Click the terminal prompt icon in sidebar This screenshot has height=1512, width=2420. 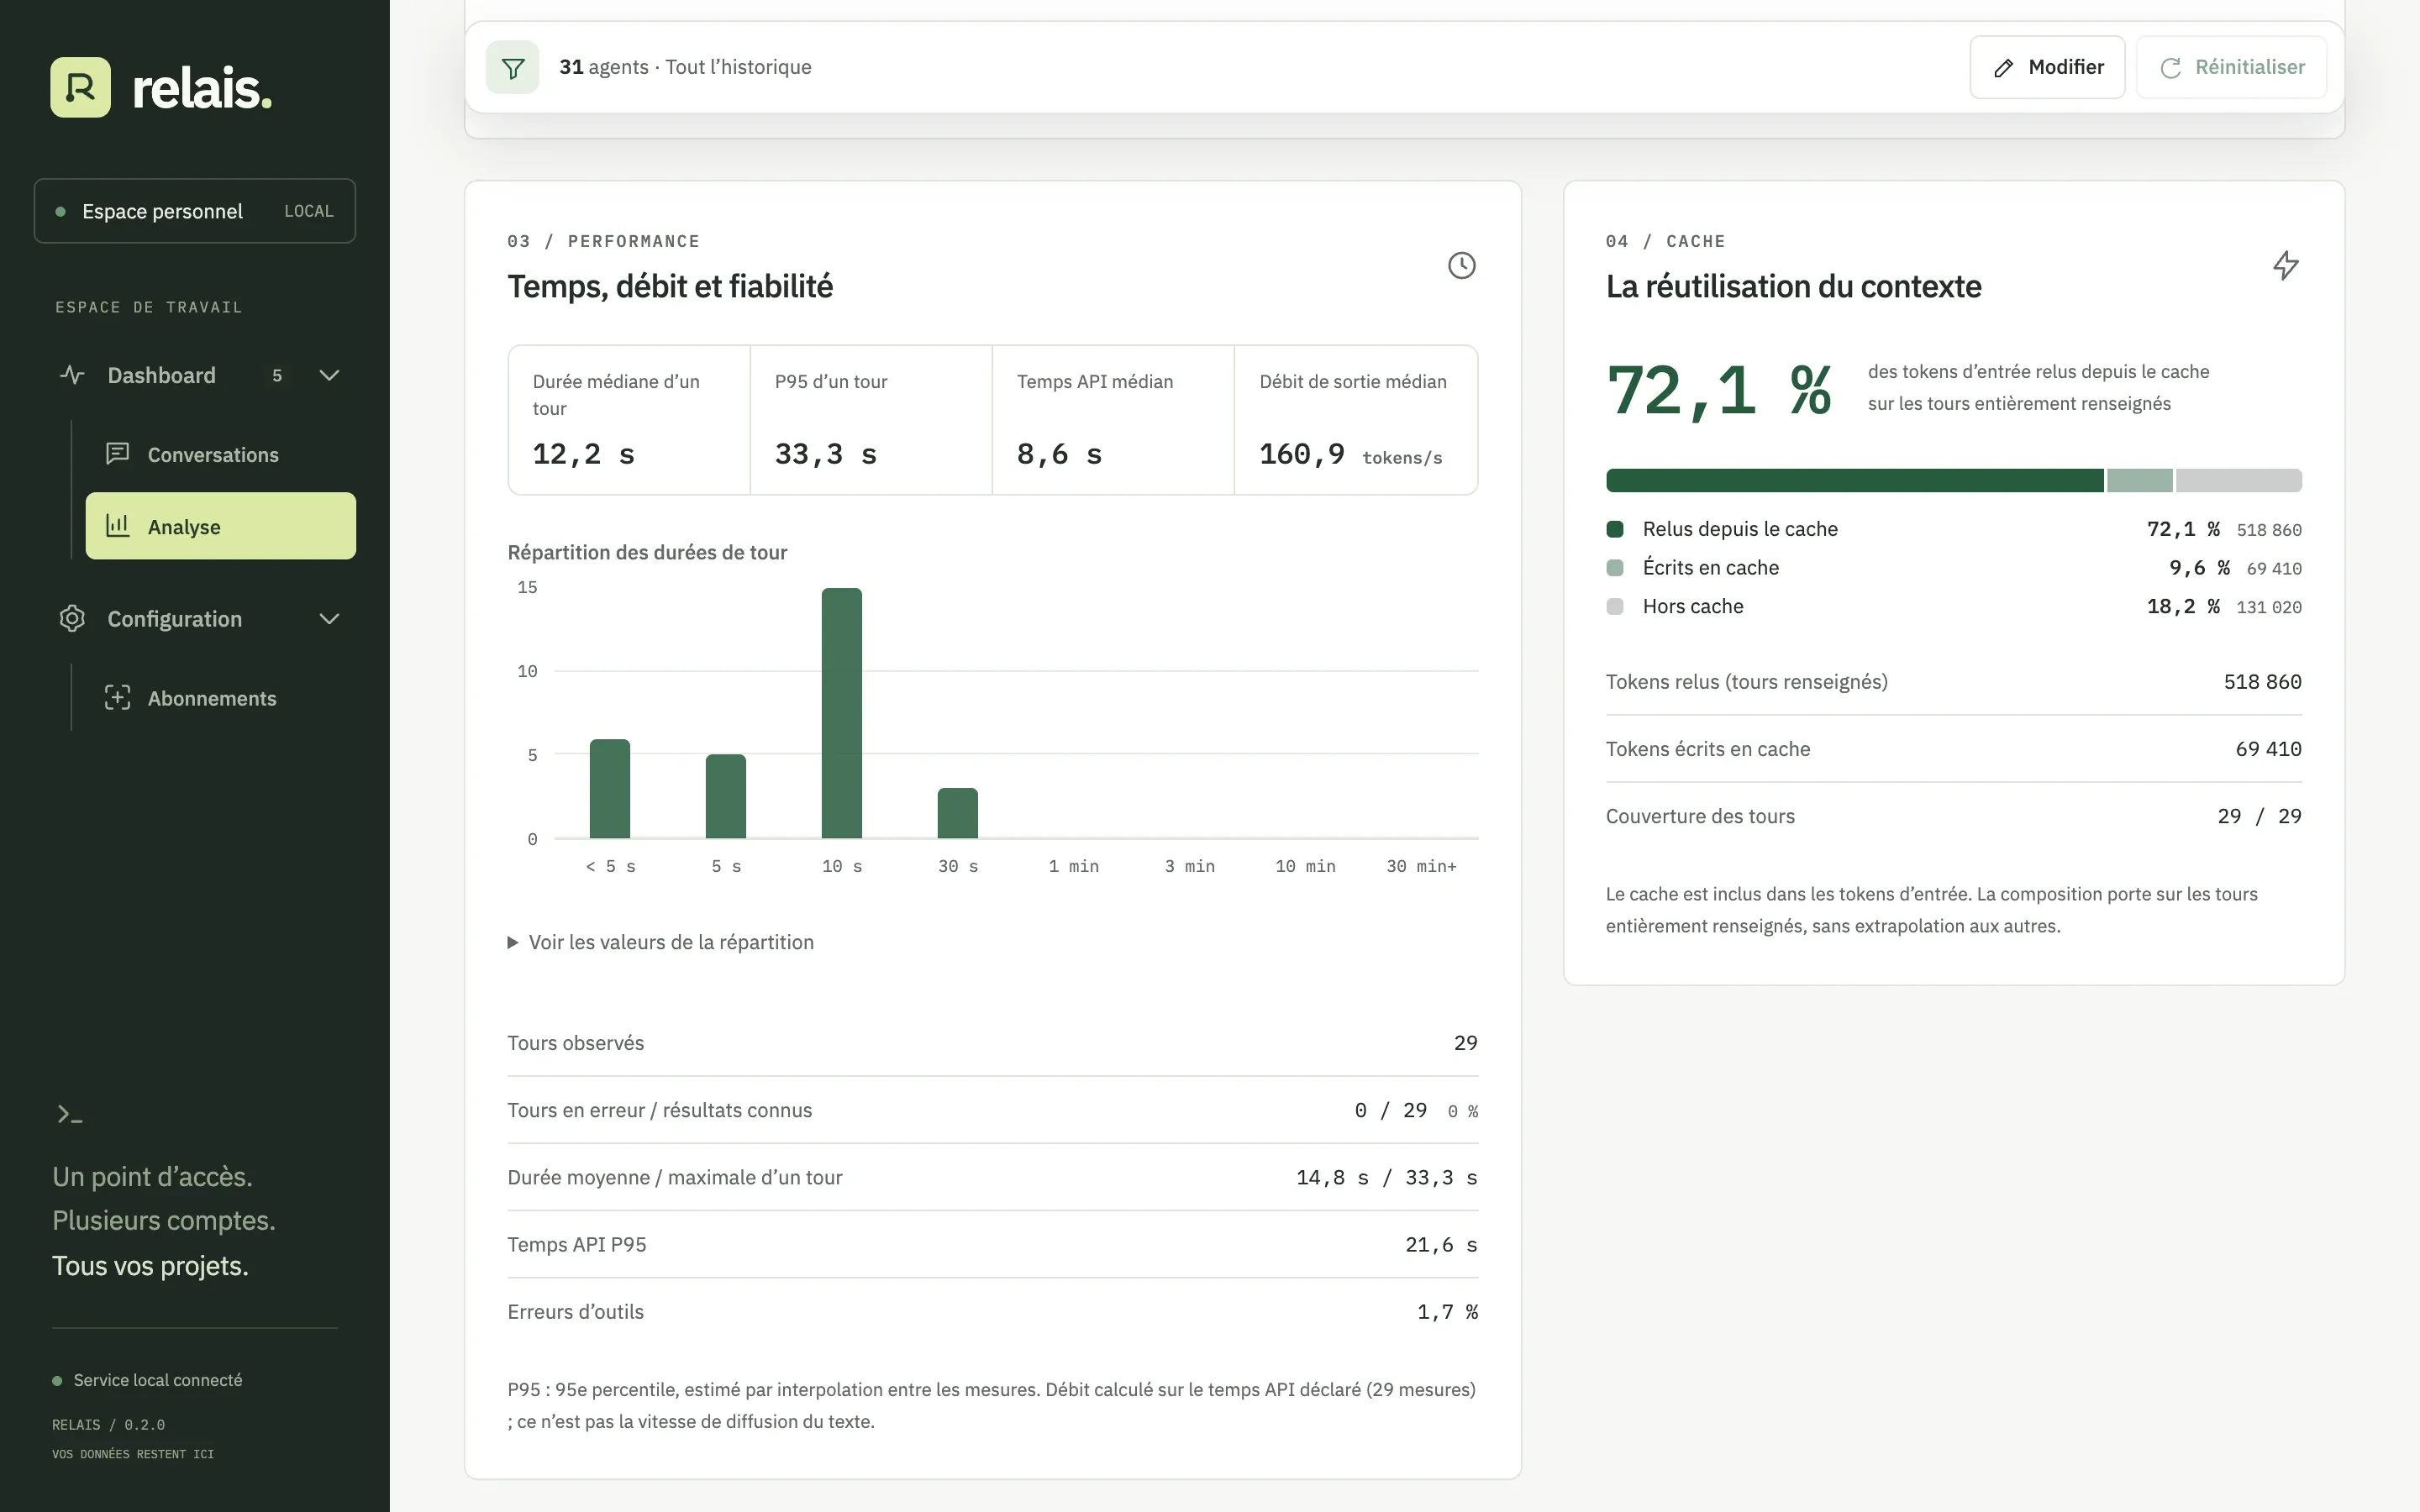pos(69,1114)
